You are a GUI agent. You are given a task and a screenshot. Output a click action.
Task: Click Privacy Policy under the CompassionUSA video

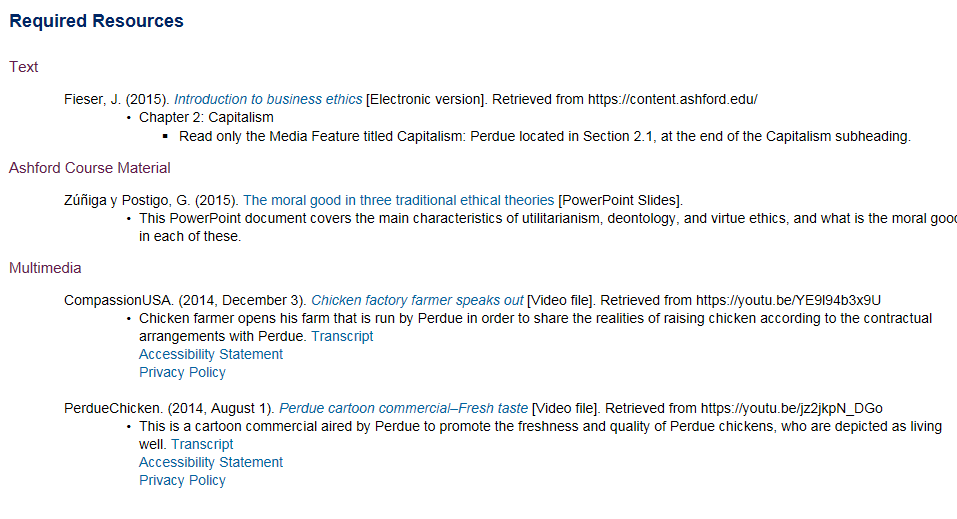pos(182,372)
